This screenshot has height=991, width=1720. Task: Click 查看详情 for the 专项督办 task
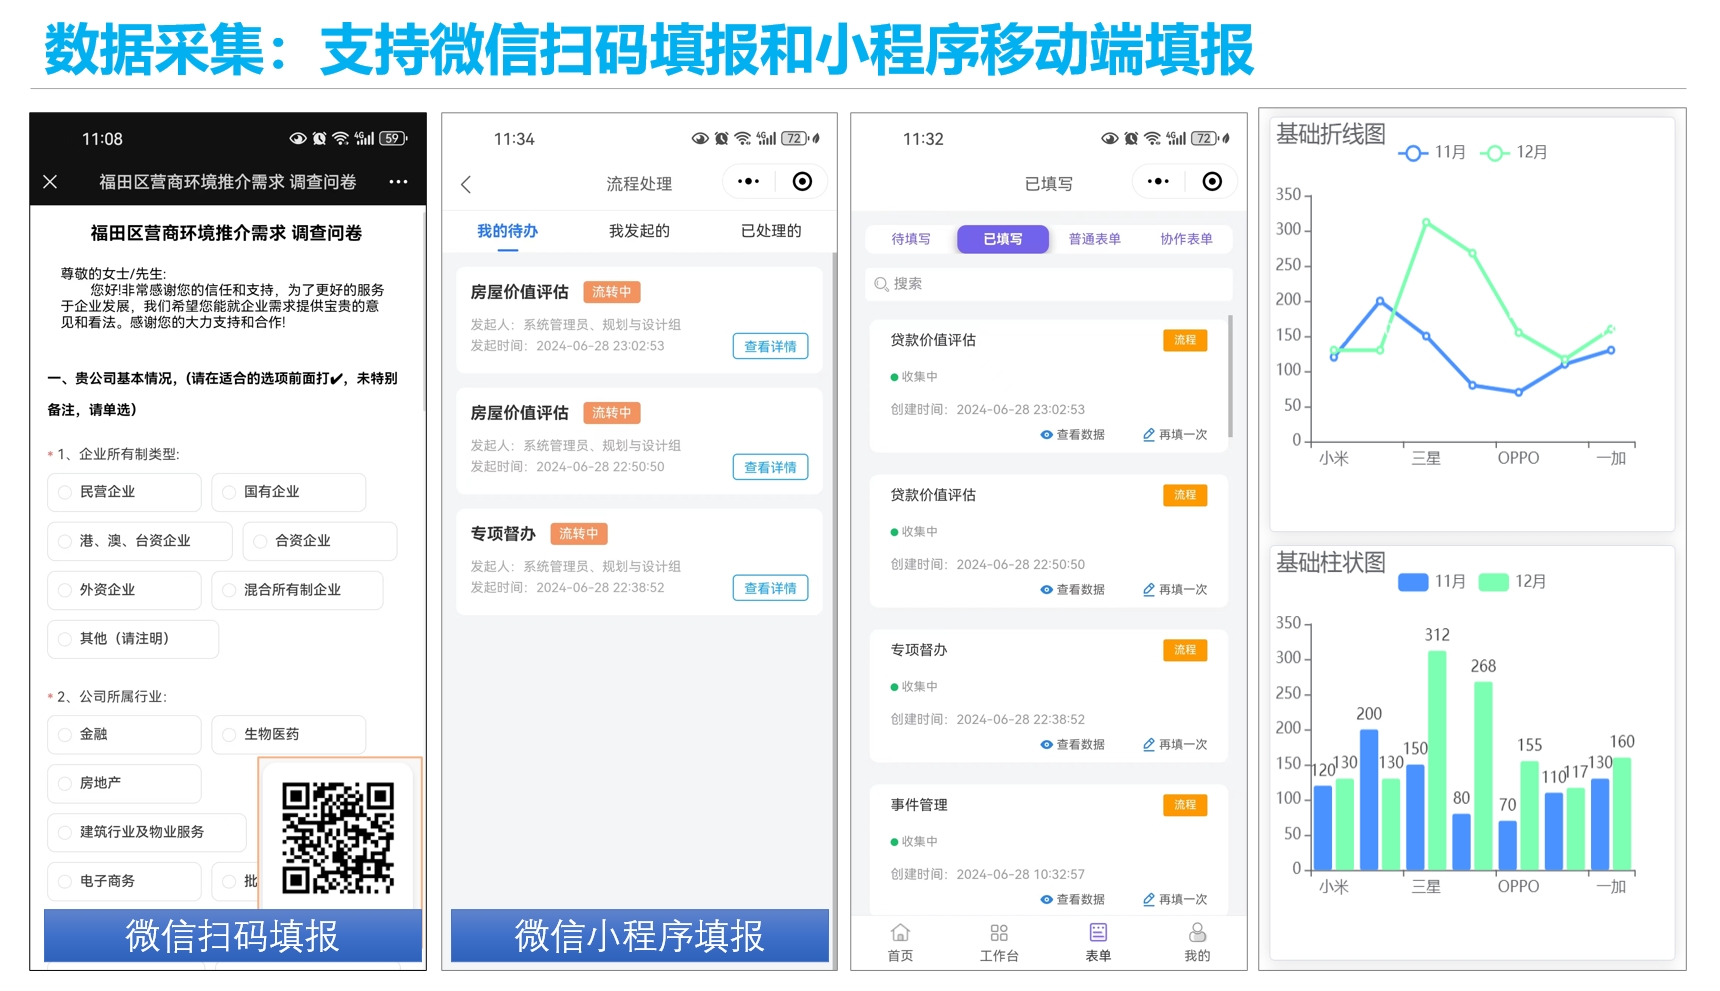(770, 588)
